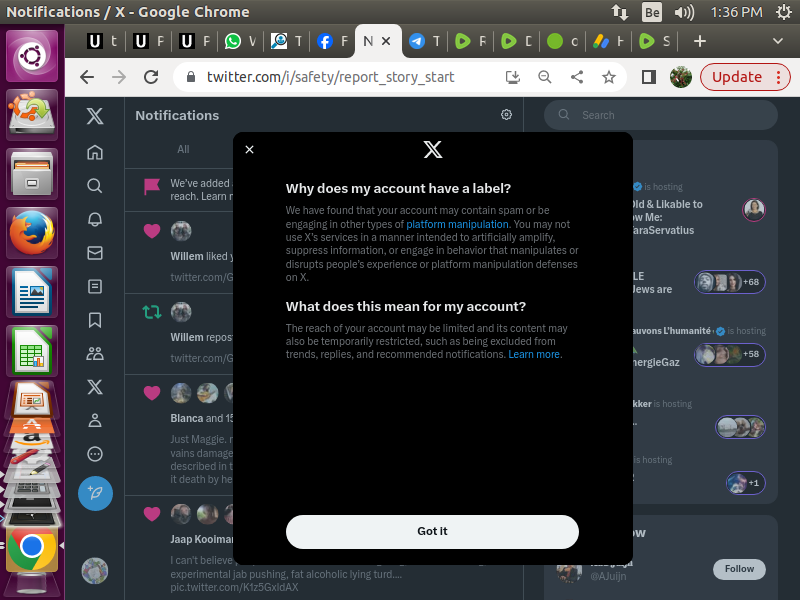
Task: Open the platform manipulation link
Action: point(457,224)
